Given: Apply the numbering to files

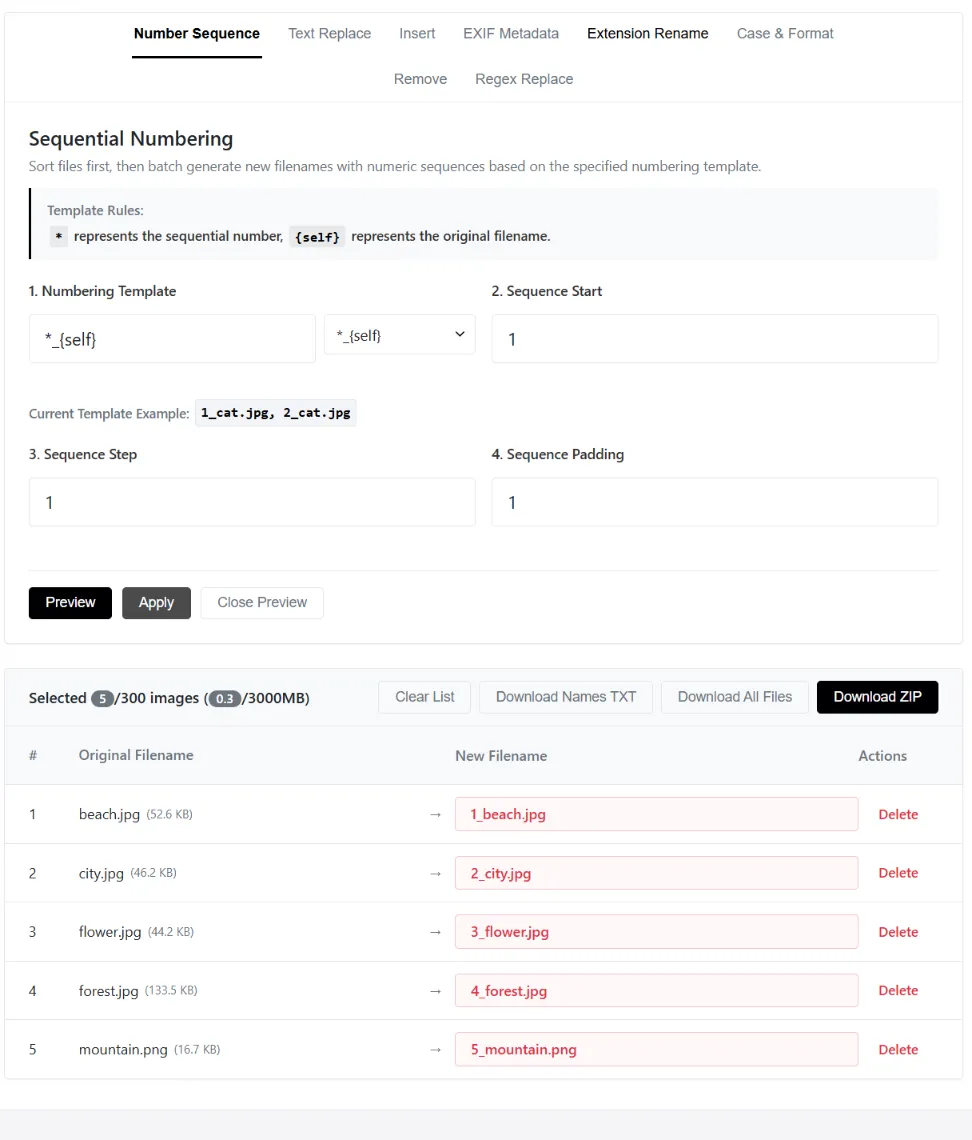Looking at the screenshot, I should pos(156,603).
